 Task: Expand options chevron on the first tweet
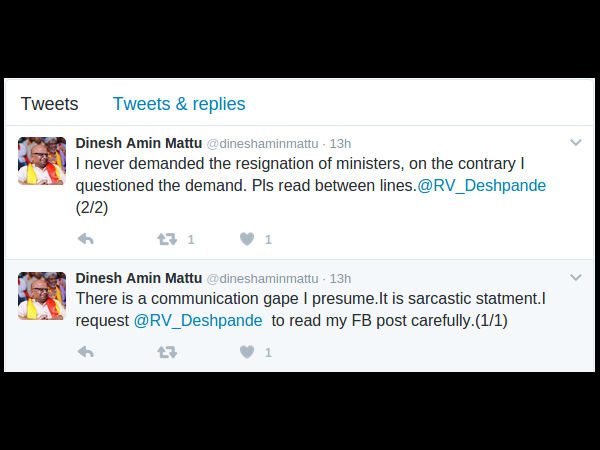click(x=576, y=143)
